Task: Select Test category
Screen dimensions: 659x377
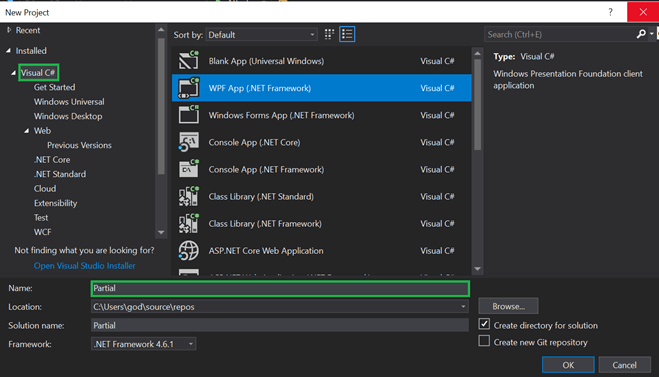Action: pos(41,218)
